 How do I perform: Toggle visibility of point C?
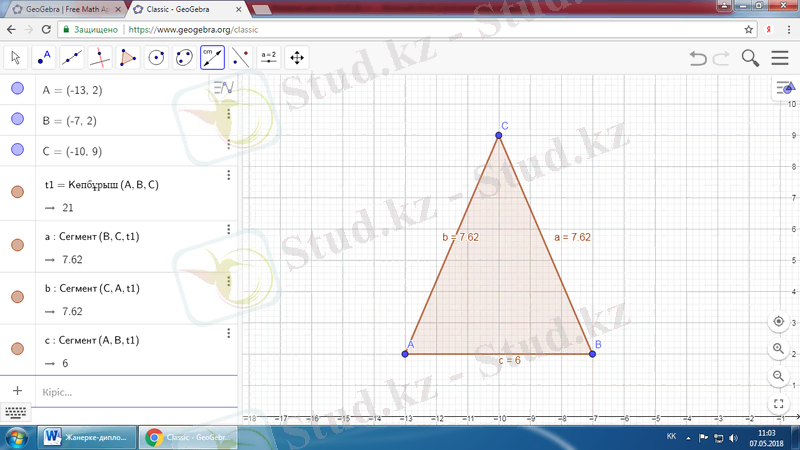[17, 149]
